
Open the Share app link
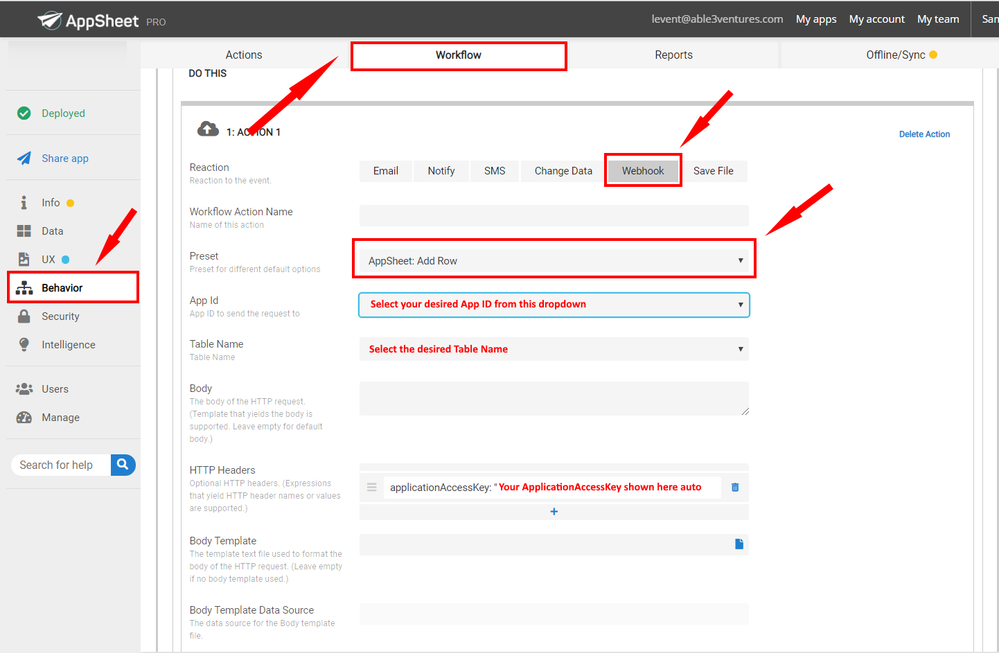(65, 158)
